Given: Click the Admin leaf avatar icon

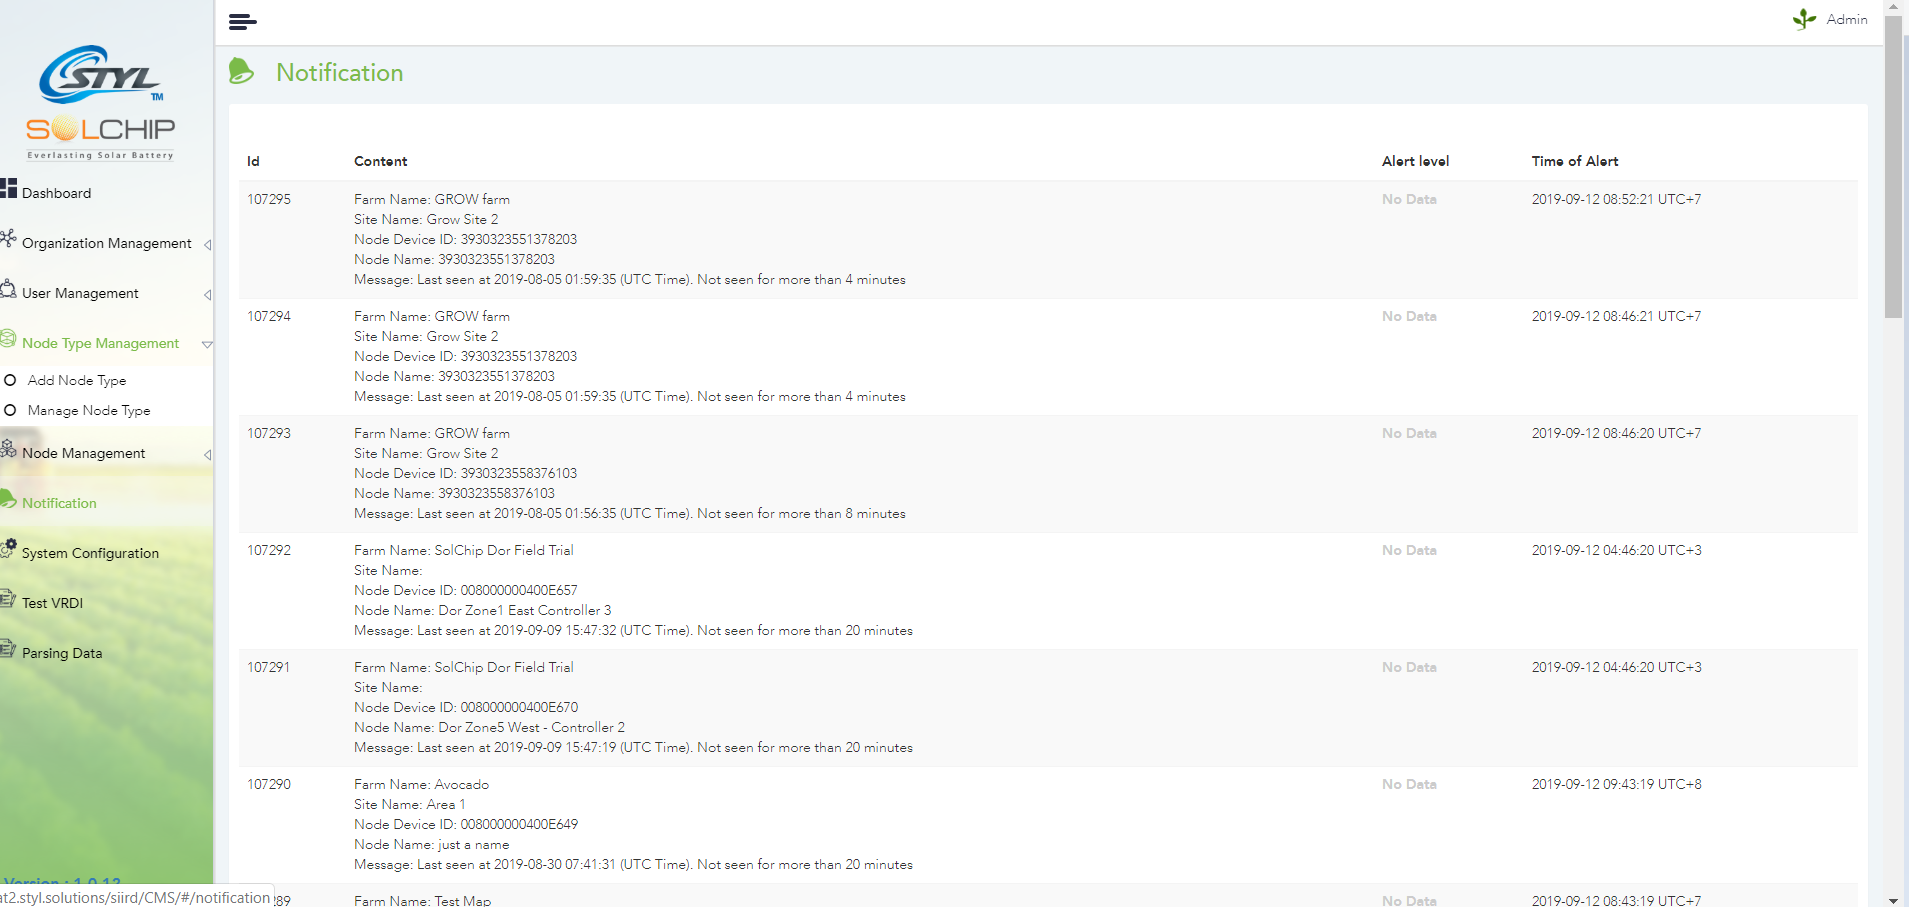Looking at the screenshot, I should click(x=1804, y=19).
